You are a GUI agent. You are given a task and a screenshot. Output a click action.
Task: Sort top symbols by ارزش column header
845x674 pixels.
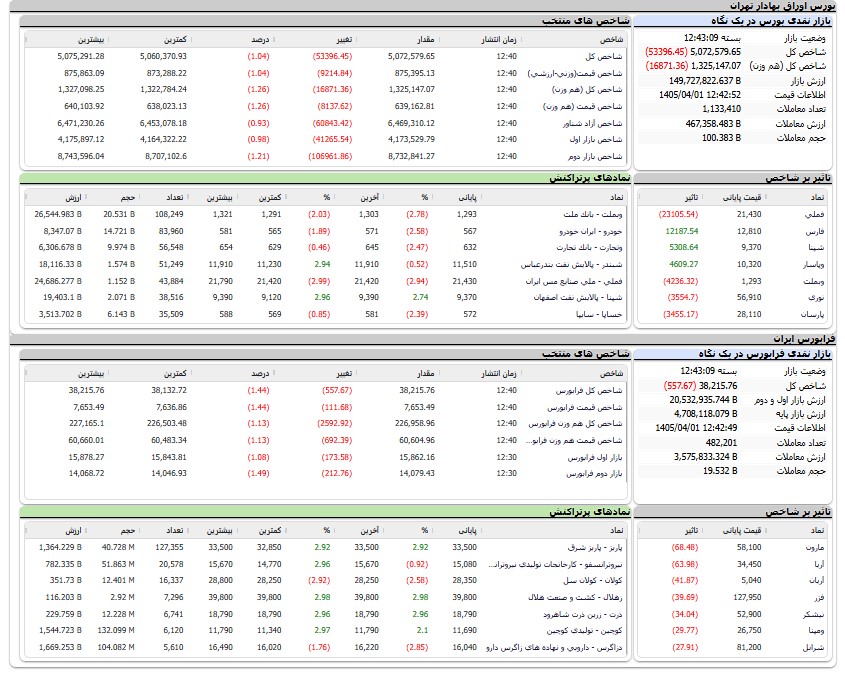pyautogui.click(x=73, y=198)
